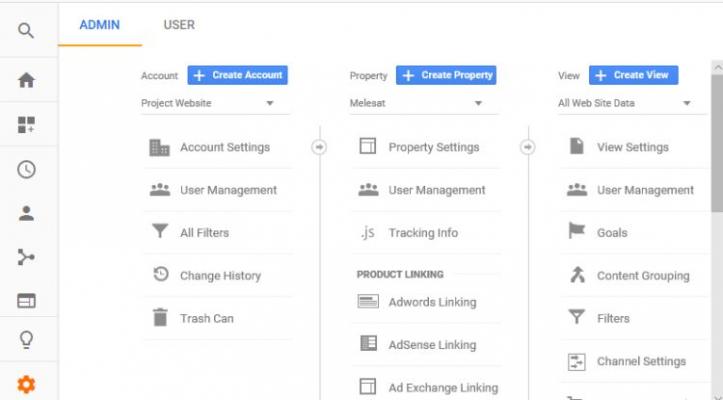Open View Settings link
This screenshot has height=400, width=723.
click(633, 148)
